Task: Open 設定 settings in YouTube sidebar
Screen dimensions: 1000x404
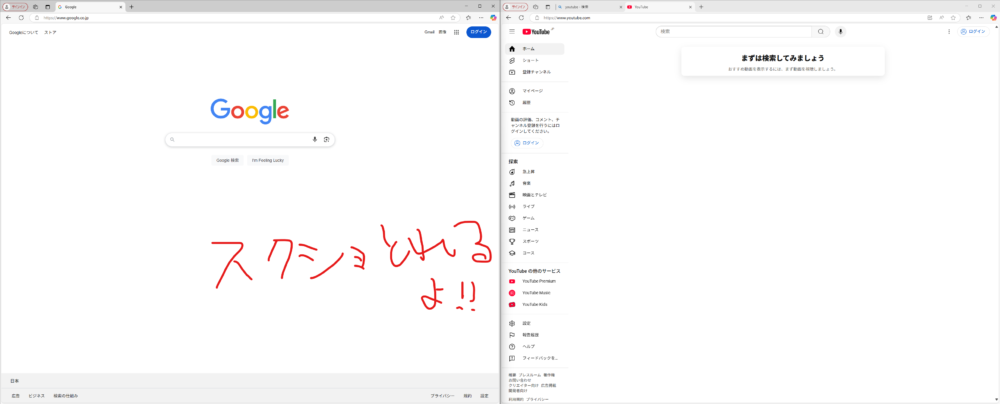Action: point(534,323)
